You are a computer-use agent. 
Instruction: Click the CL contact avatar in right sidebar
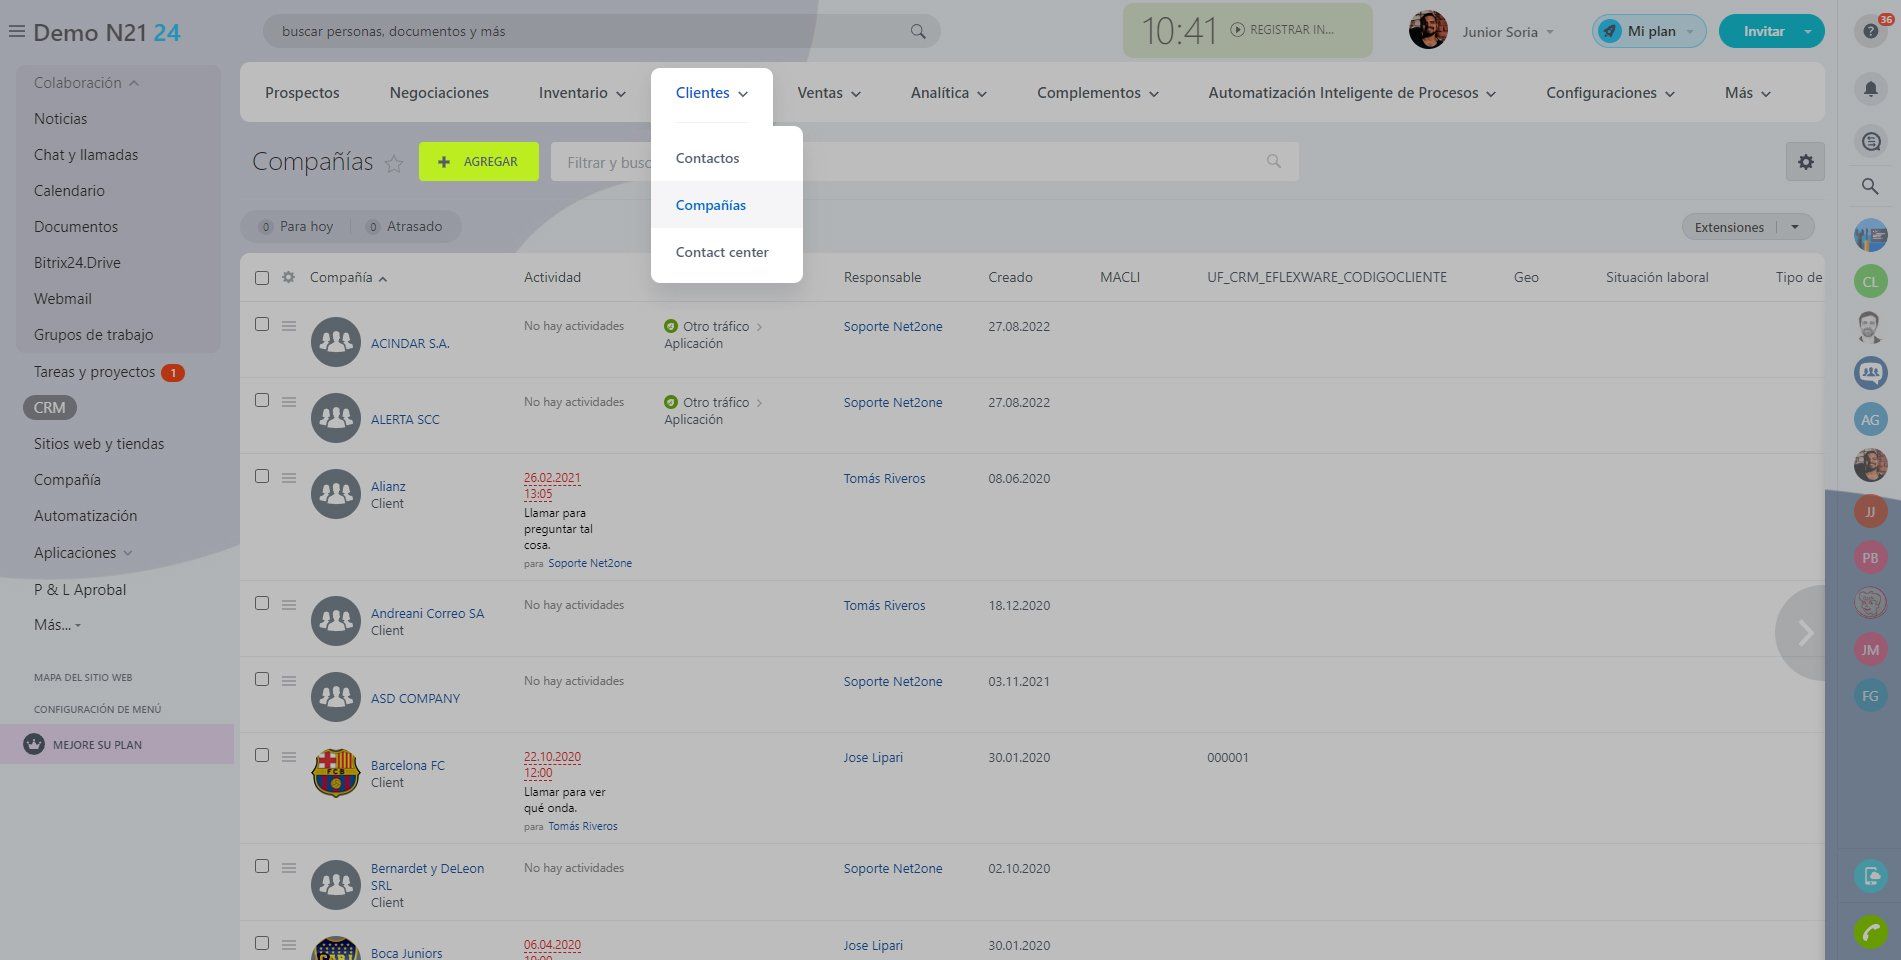coord(1870,282)
